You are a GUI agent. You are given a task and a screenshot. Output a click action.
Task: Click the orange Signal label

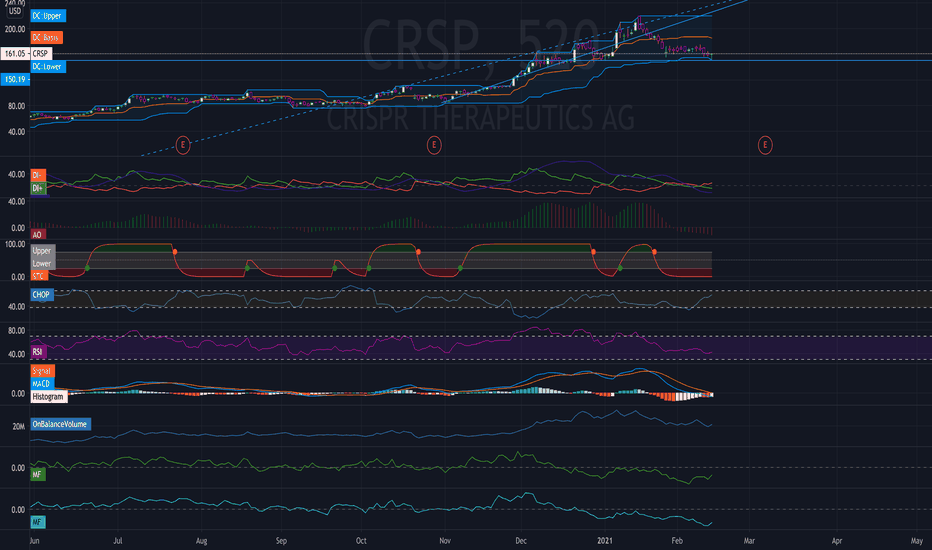42,371
